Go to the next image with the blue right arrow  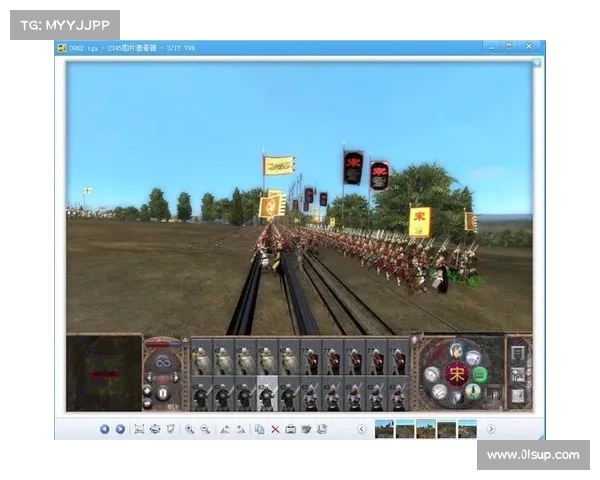click(x=120, y=429)
